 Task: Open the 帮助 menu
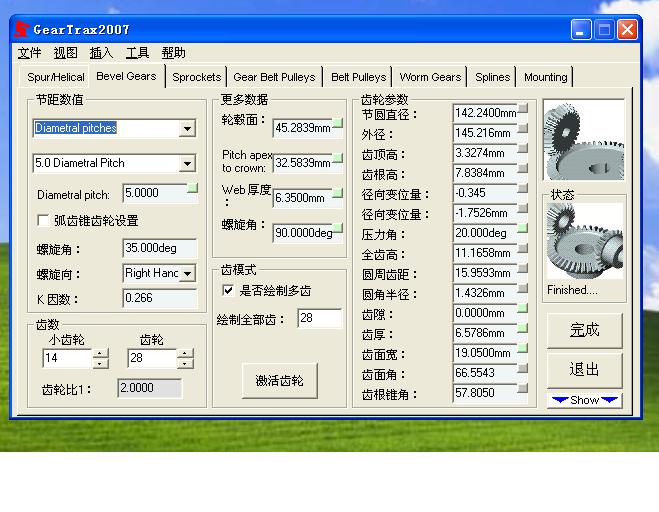[174, 53]
